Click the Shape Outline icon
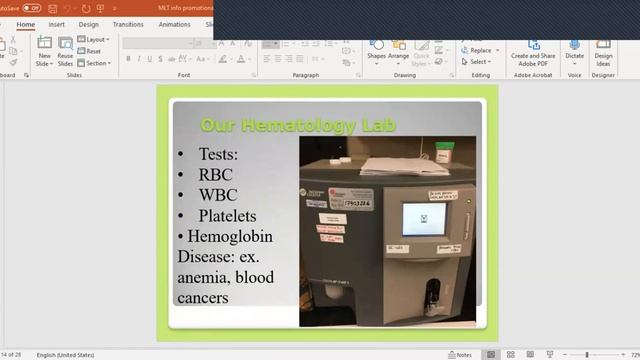 (x=439, y=50)
